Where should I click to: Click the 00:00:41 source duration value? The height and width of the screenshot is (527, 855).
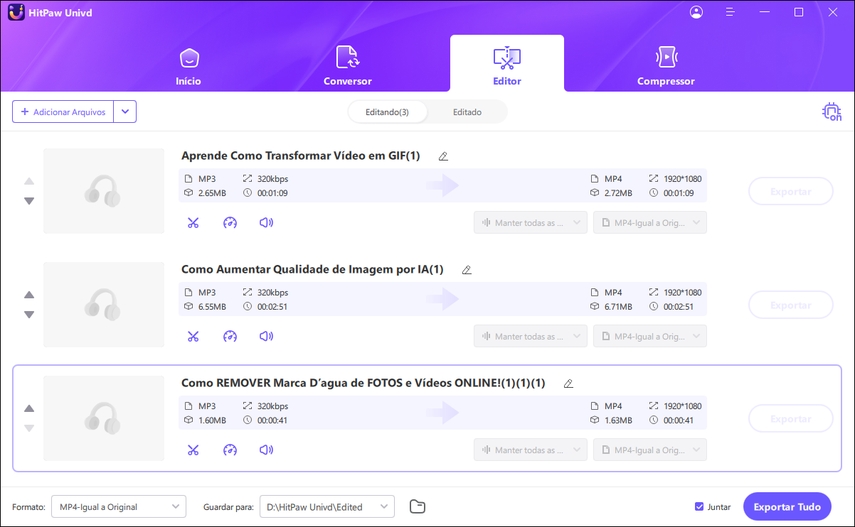pos(272,420)
